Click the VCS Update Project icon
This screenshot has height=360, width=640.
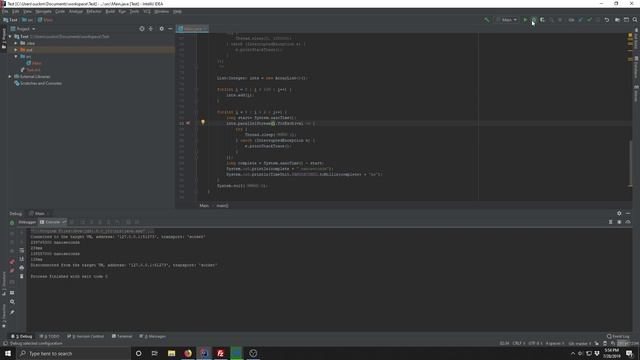click(x=580, y=20)
